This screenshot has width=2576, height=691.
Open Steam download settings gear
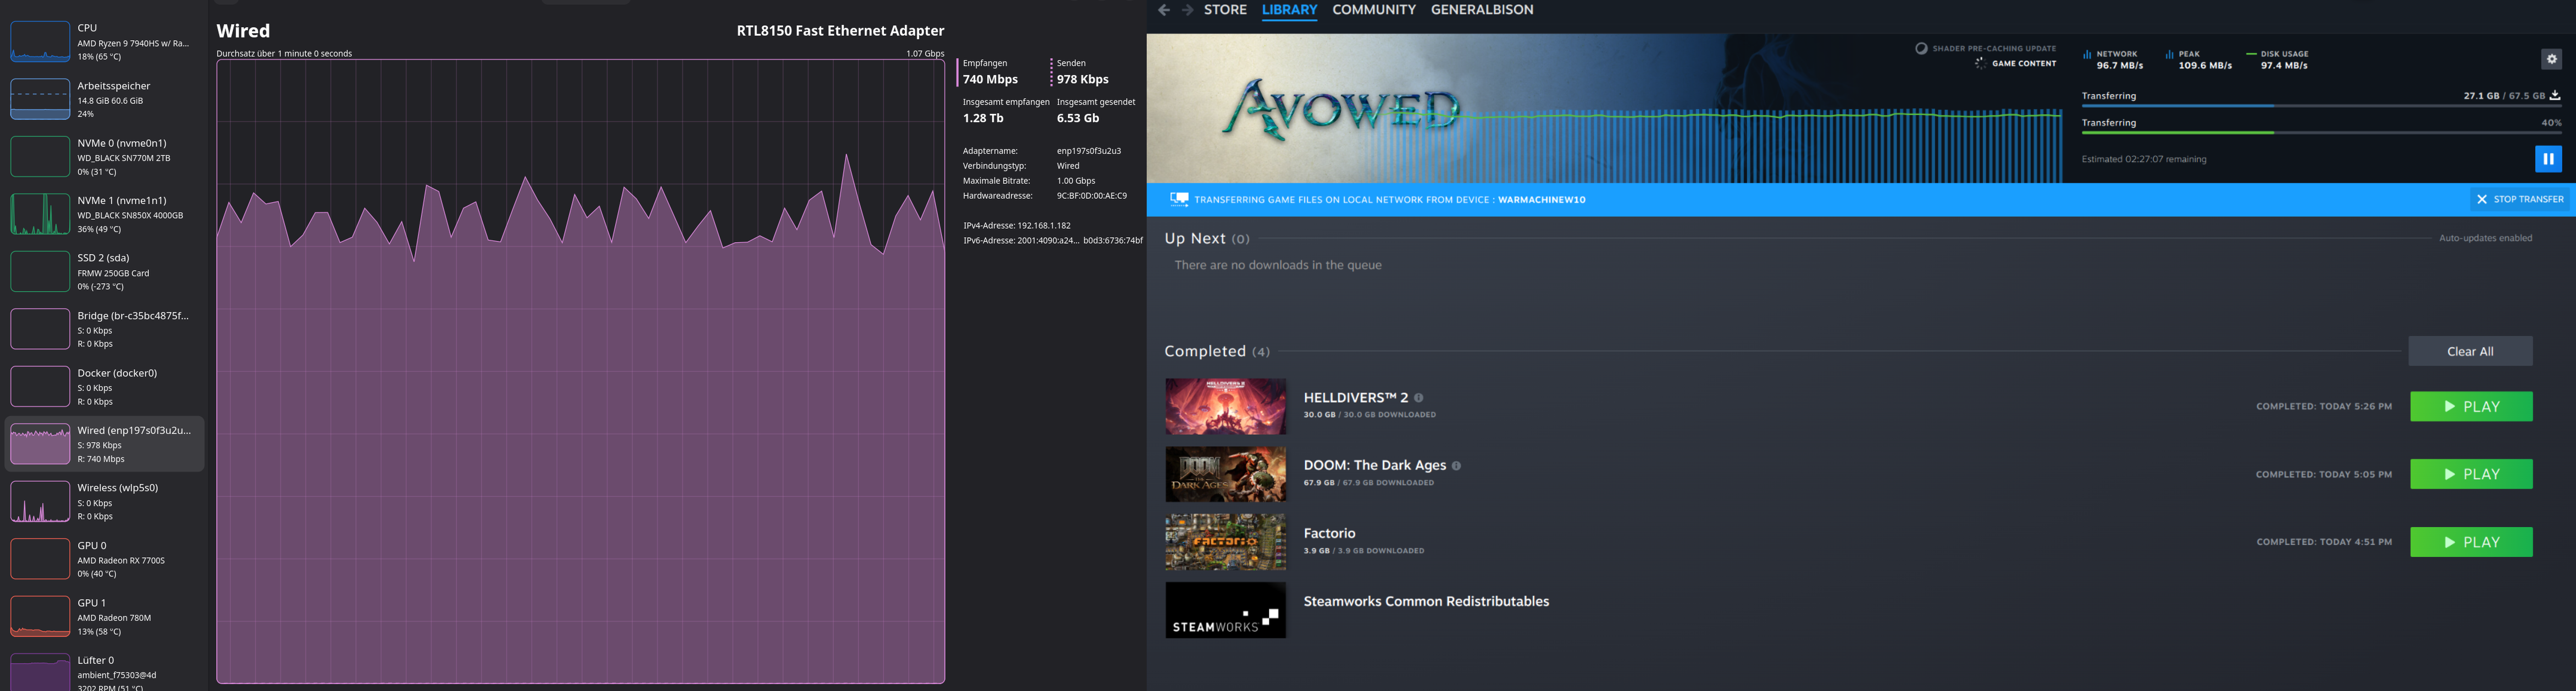2551,59
